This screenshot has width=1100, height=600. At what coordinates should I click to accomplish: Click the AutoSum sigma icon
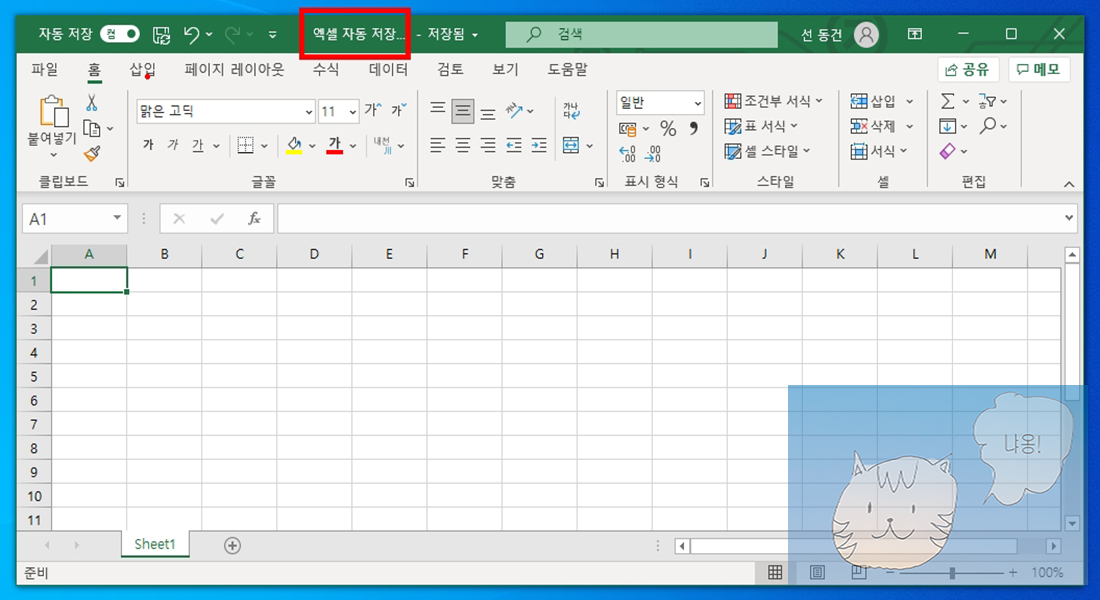coord(947,101)
